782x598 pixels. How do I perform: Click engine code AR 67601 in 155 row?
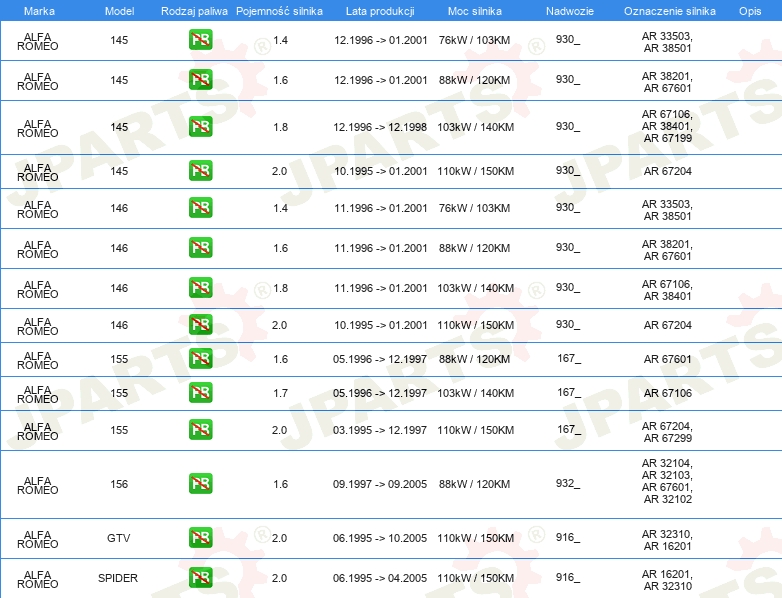point(667,359)
